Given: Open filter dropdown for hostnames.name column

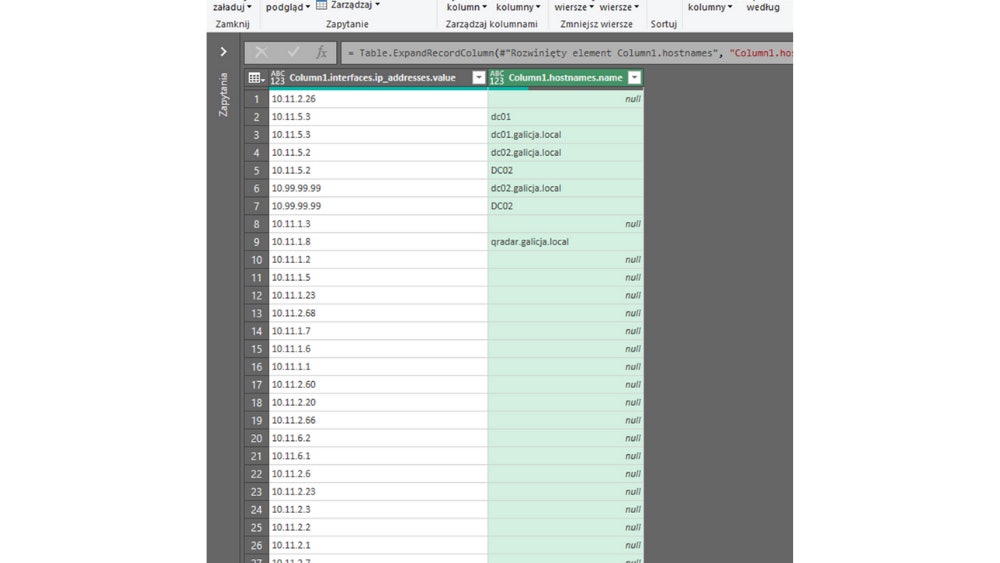Looking at the screenshot, I should coord(634,78).
